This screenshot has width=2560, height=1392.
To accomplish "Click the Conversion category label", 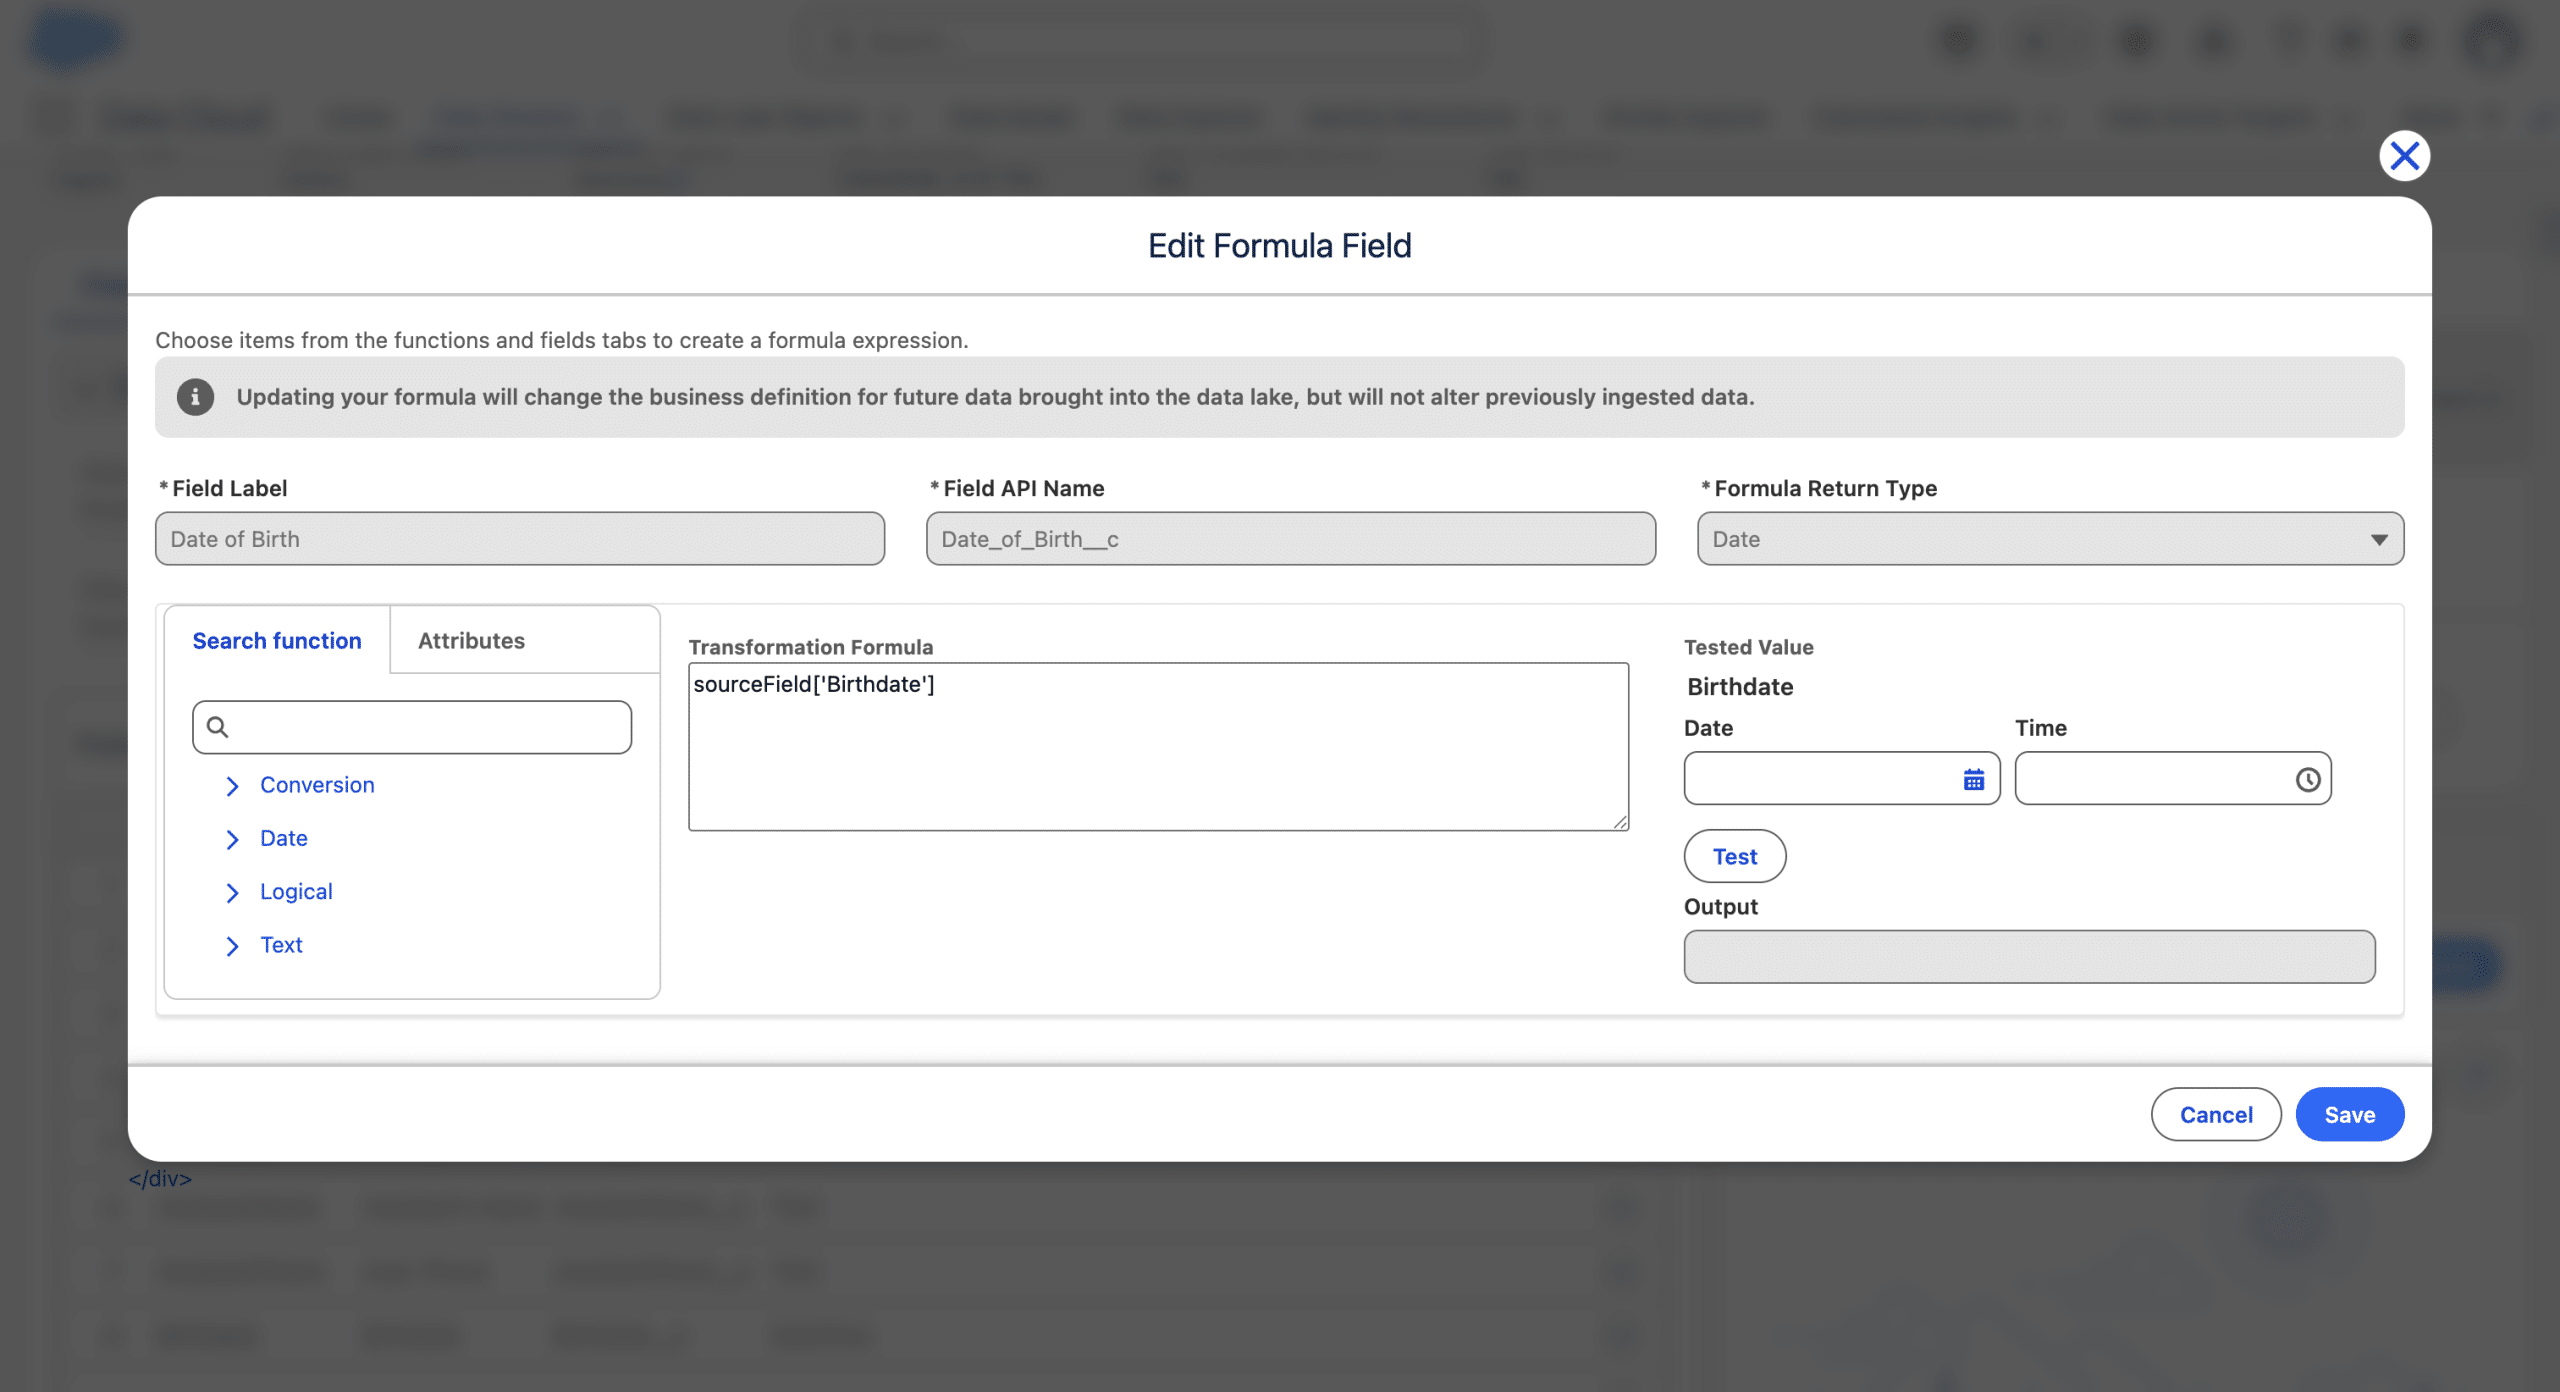I will coord(317,785).
